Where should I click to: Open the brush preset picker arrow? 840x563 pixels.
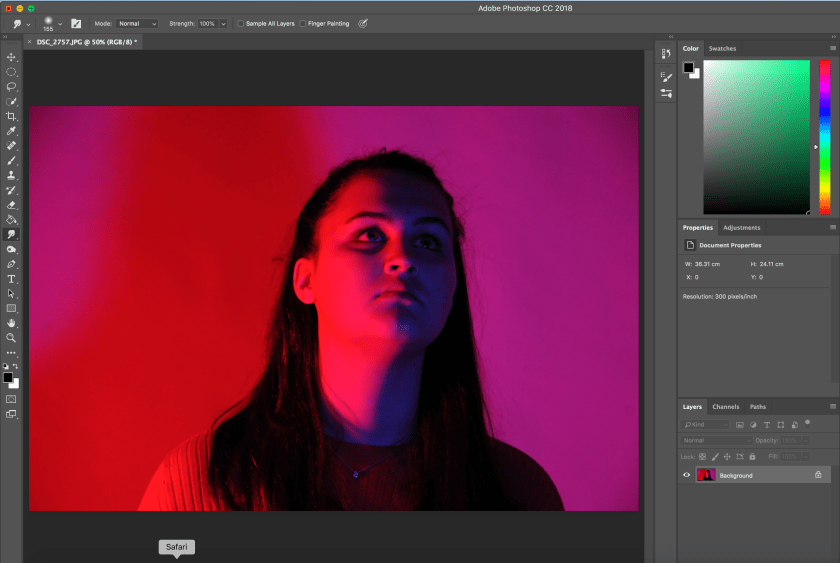click(60, 23)
